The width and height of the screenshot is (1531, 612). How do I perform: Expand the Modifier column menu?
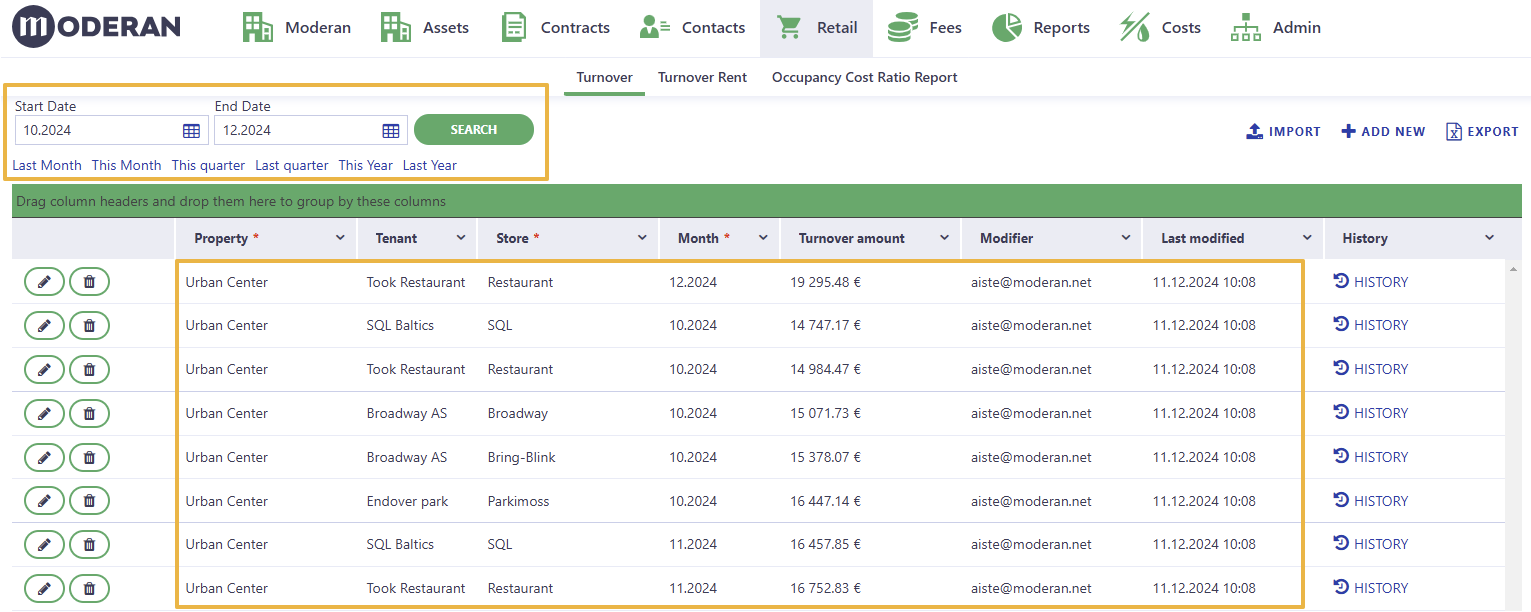pyautogui.click(x=1125, y=238)
